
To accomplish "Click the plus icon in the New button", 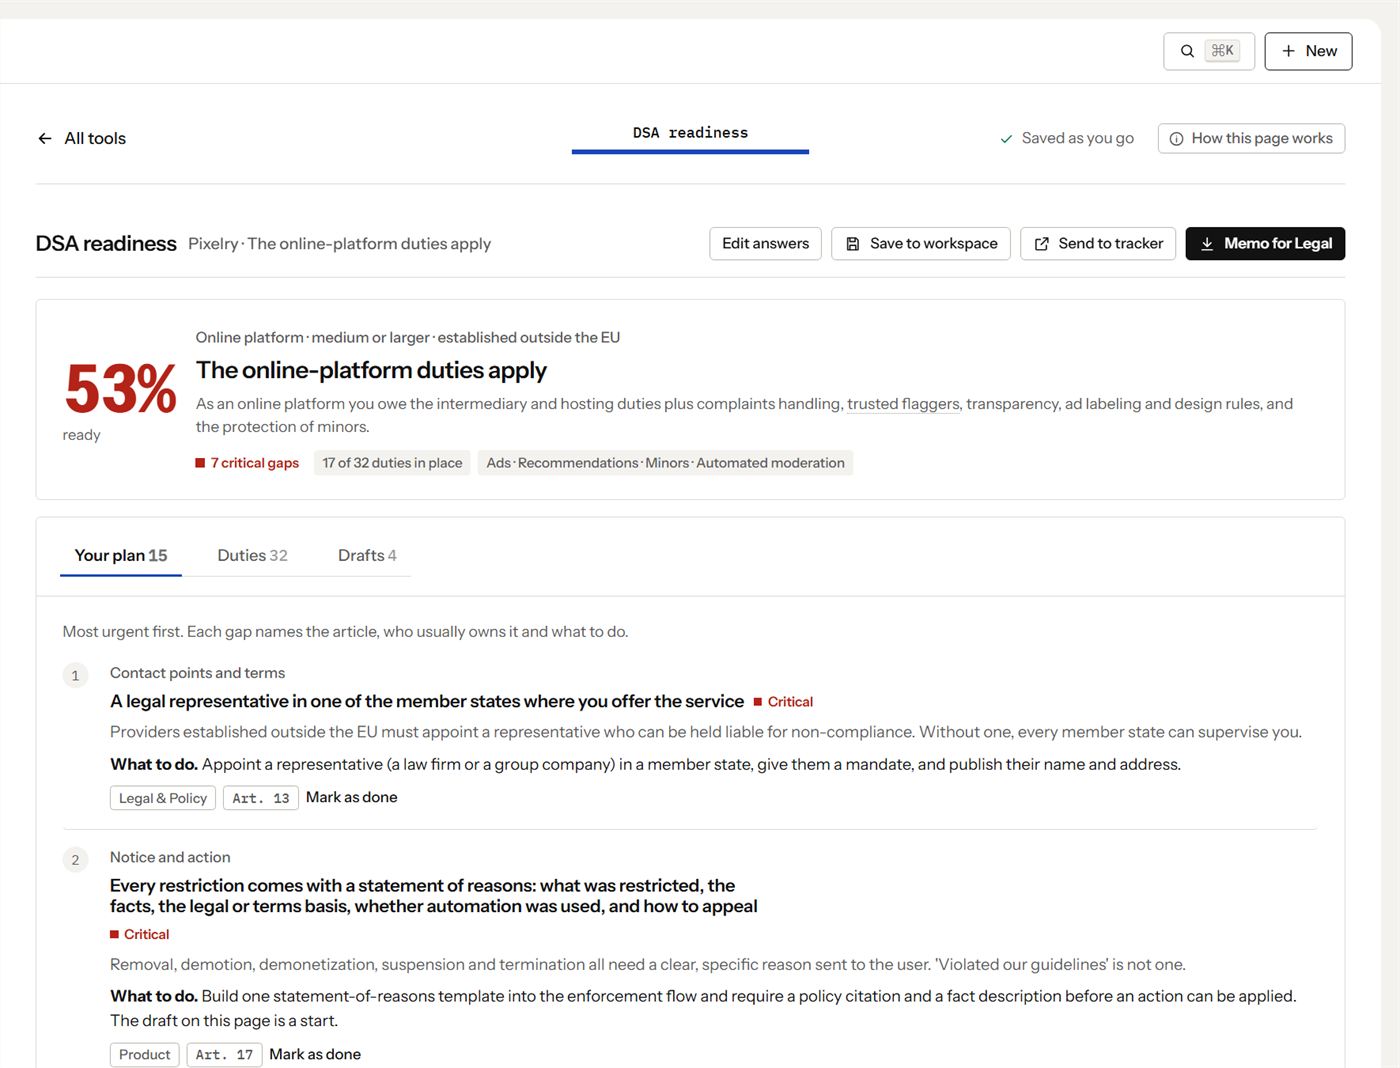I will click(x=1289, y=51).
